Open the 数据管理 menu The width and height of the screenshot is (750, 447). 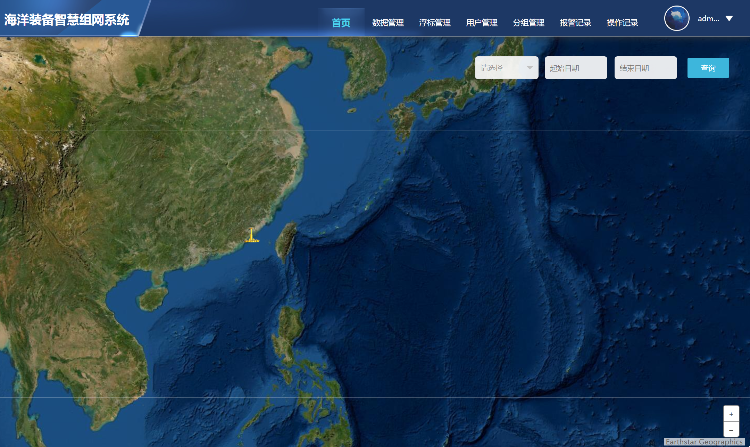point(388,22)
